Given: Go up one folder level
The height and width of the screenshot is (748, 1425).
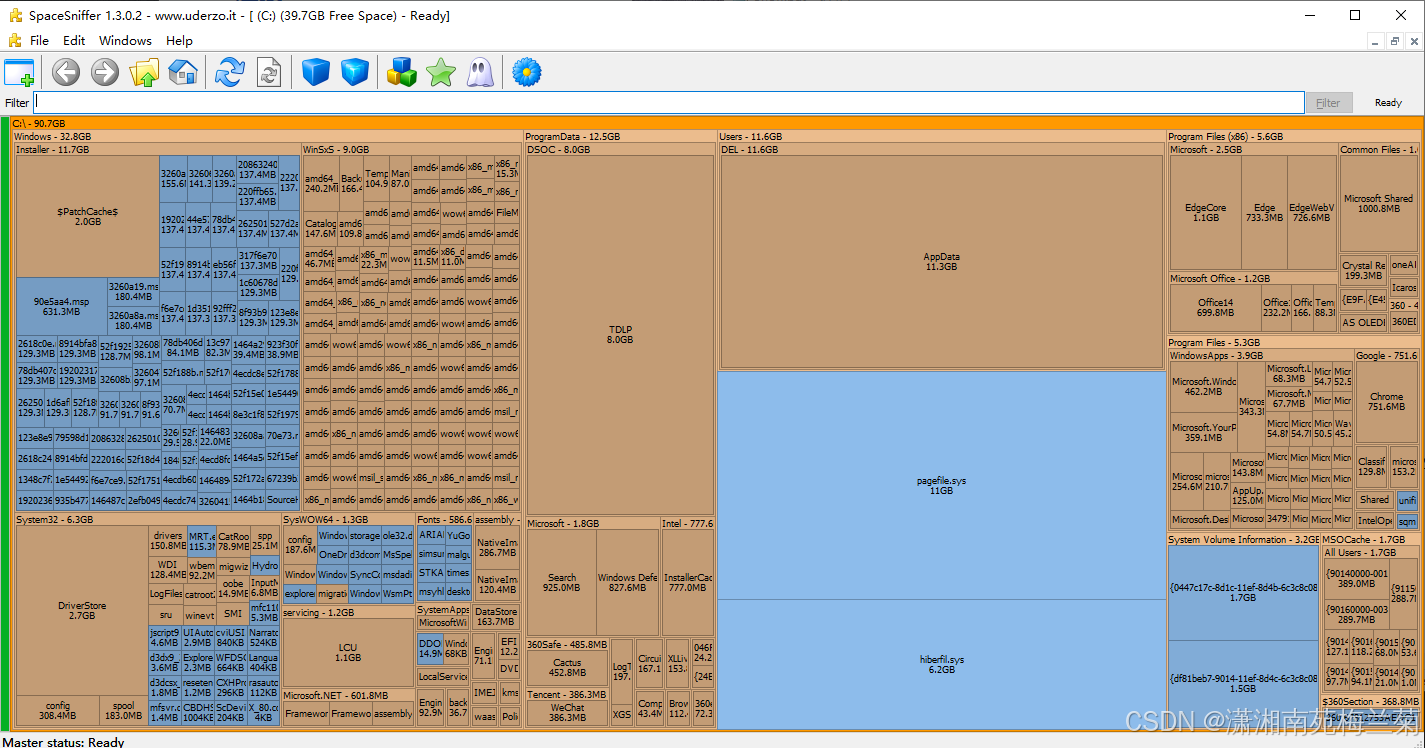Looking at the screenshot, I should coord(145,72).
